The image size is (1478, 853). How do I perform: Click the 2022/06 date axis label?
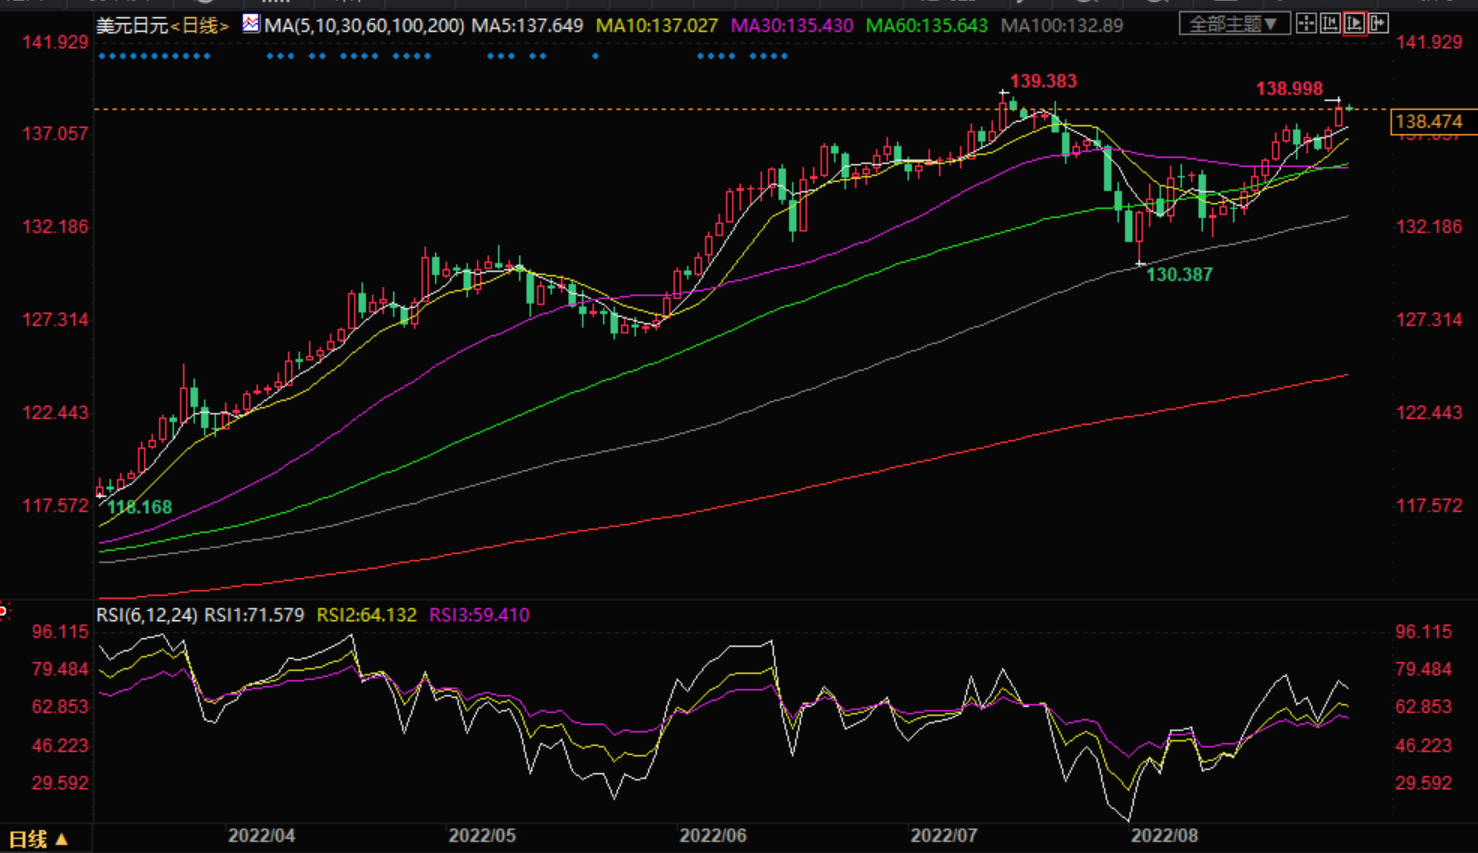click(713, 835)
